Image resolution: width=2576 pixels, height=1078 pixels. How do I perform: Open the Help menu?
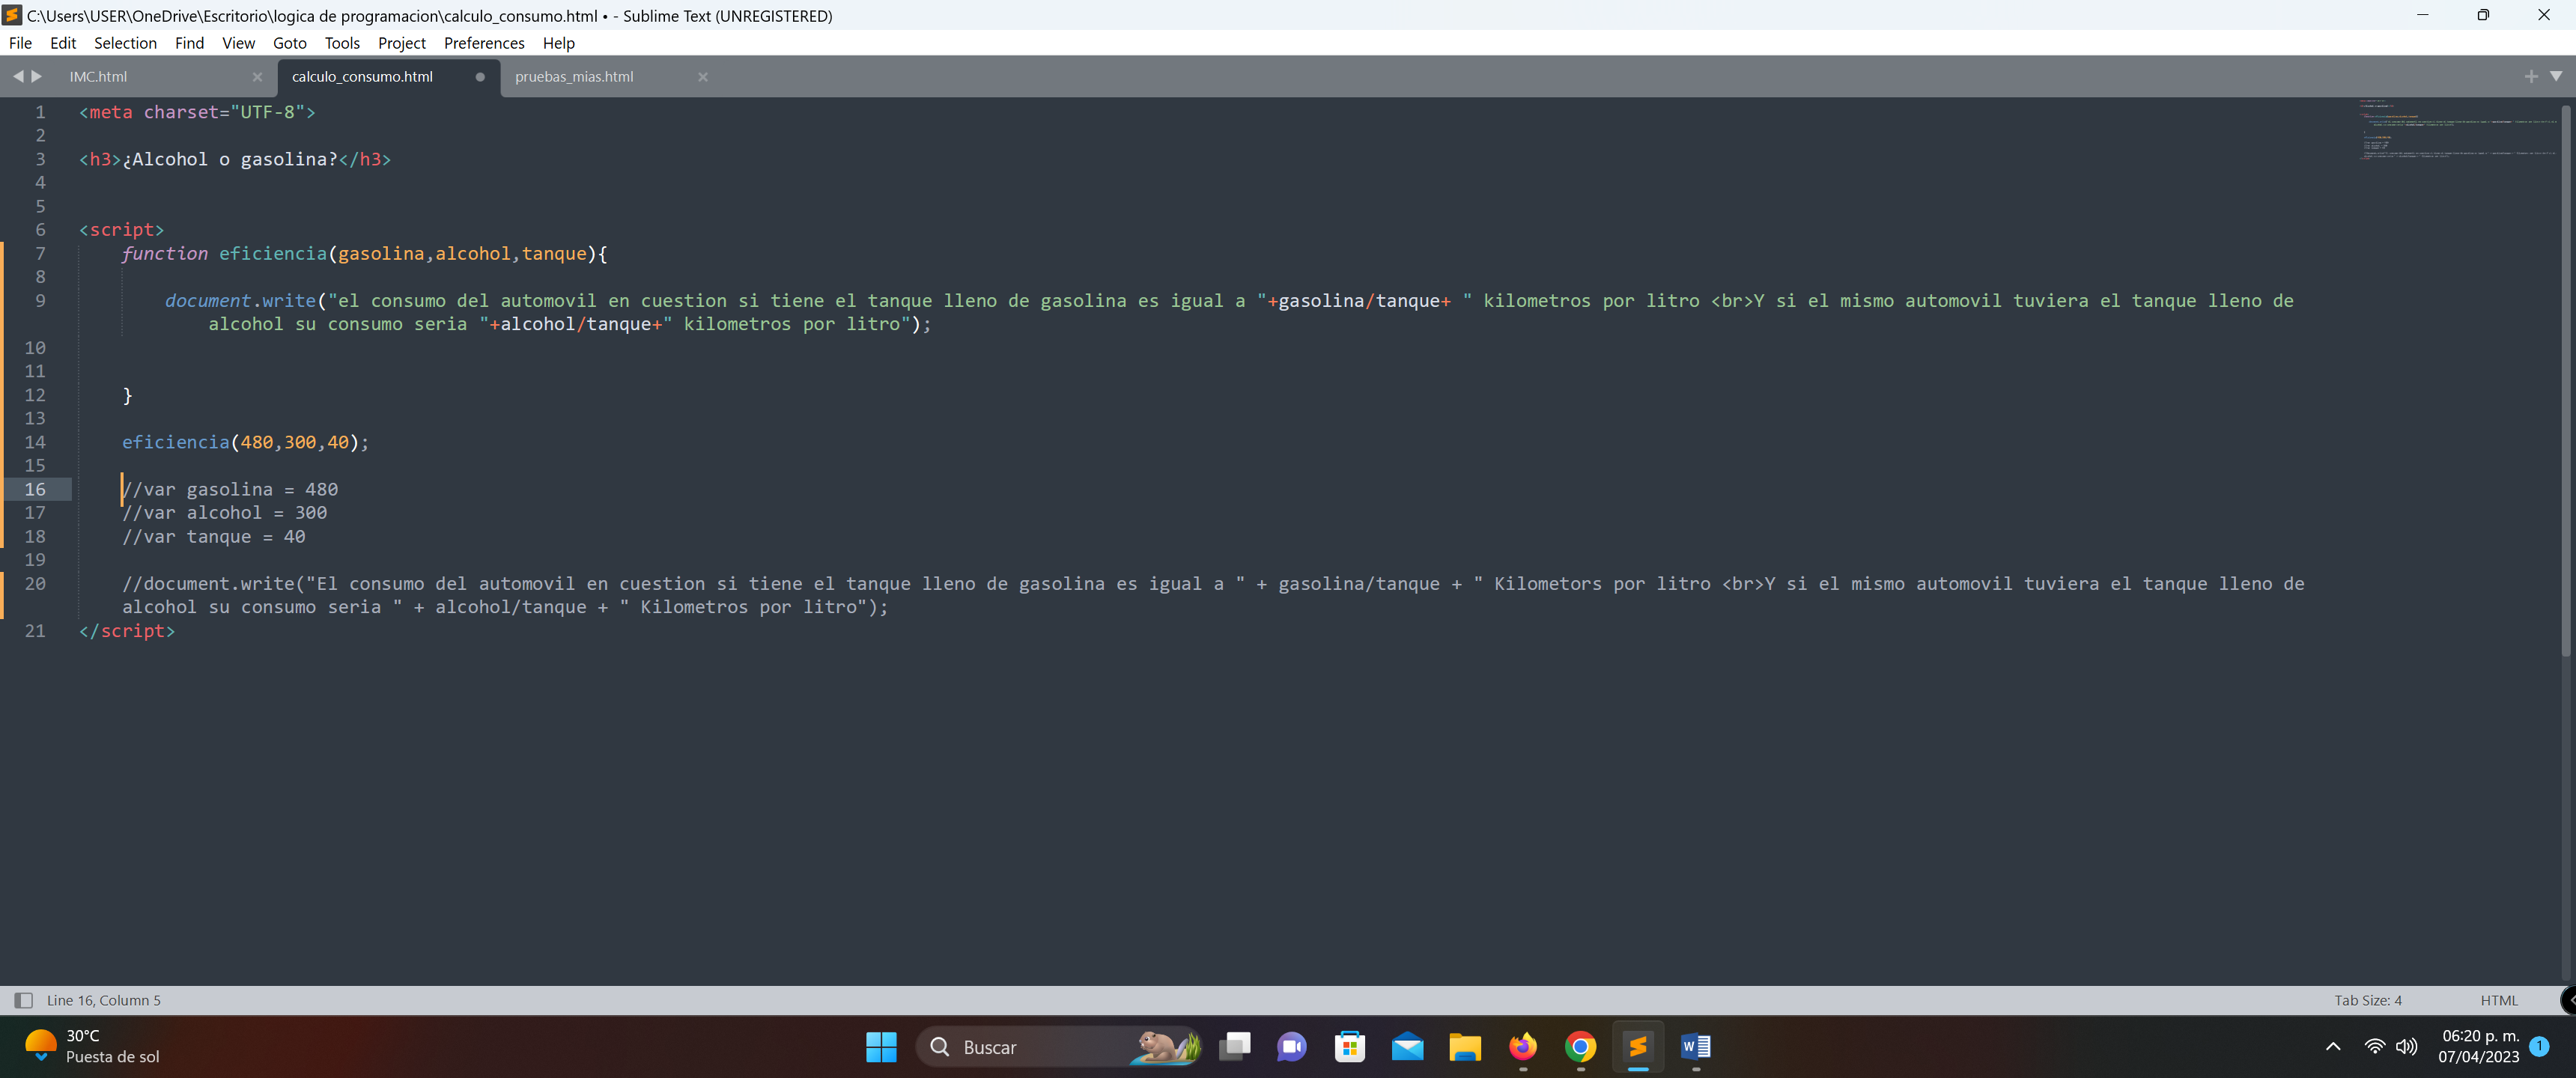click(558, 43)
